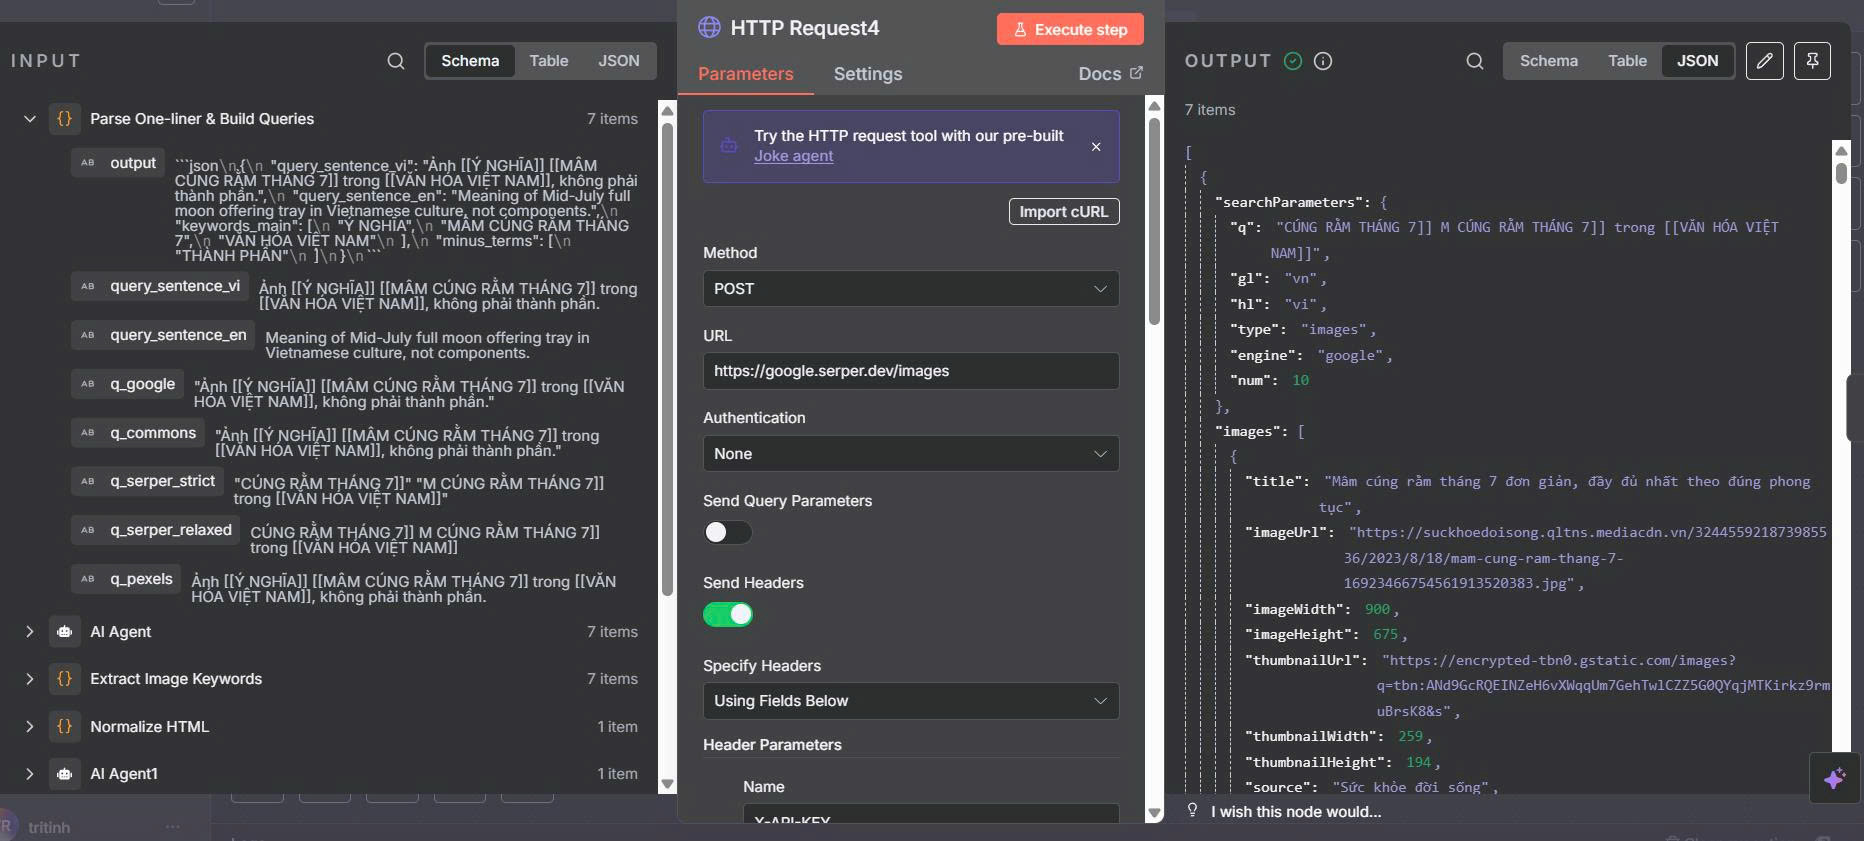
Task: Open the Authentication dropdown showing None
Action: [x=910, y=454]
